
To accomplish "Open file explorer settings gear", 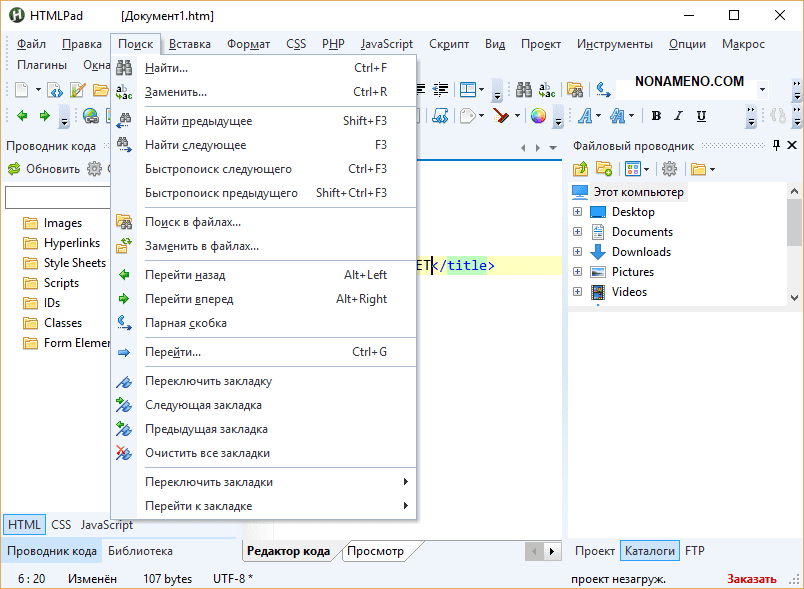I will tap(669, 169).
